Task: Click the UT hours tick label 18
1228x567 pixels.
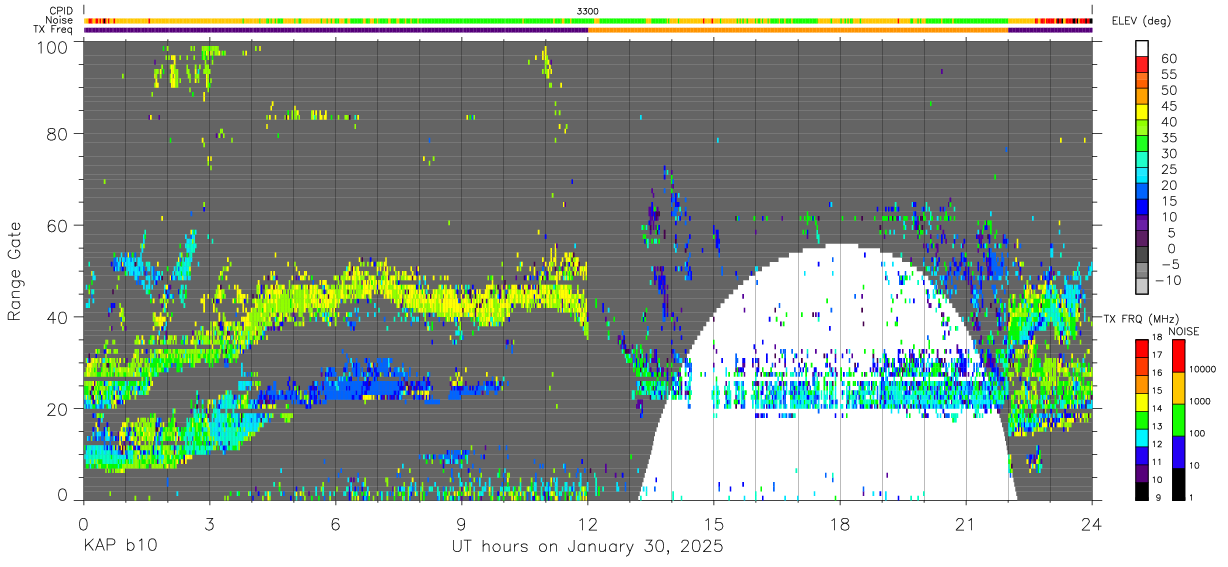Action: click(840, 524)
